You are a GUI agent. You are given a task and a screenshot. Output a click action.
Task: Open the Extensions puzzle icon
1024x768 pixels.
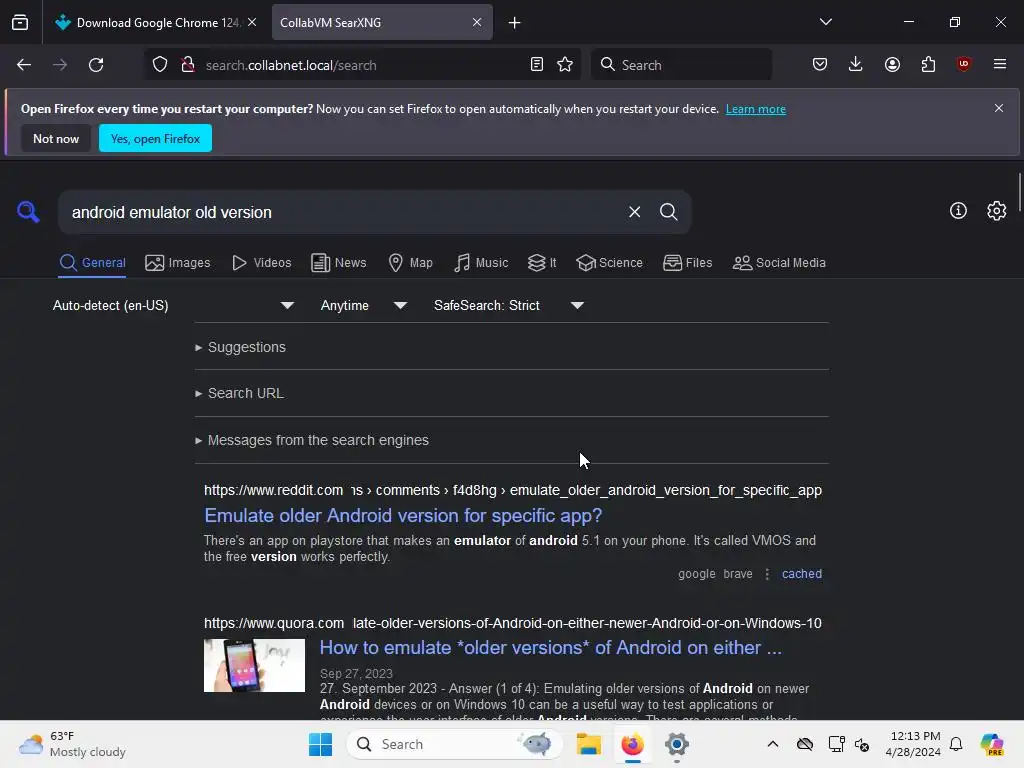928,64
